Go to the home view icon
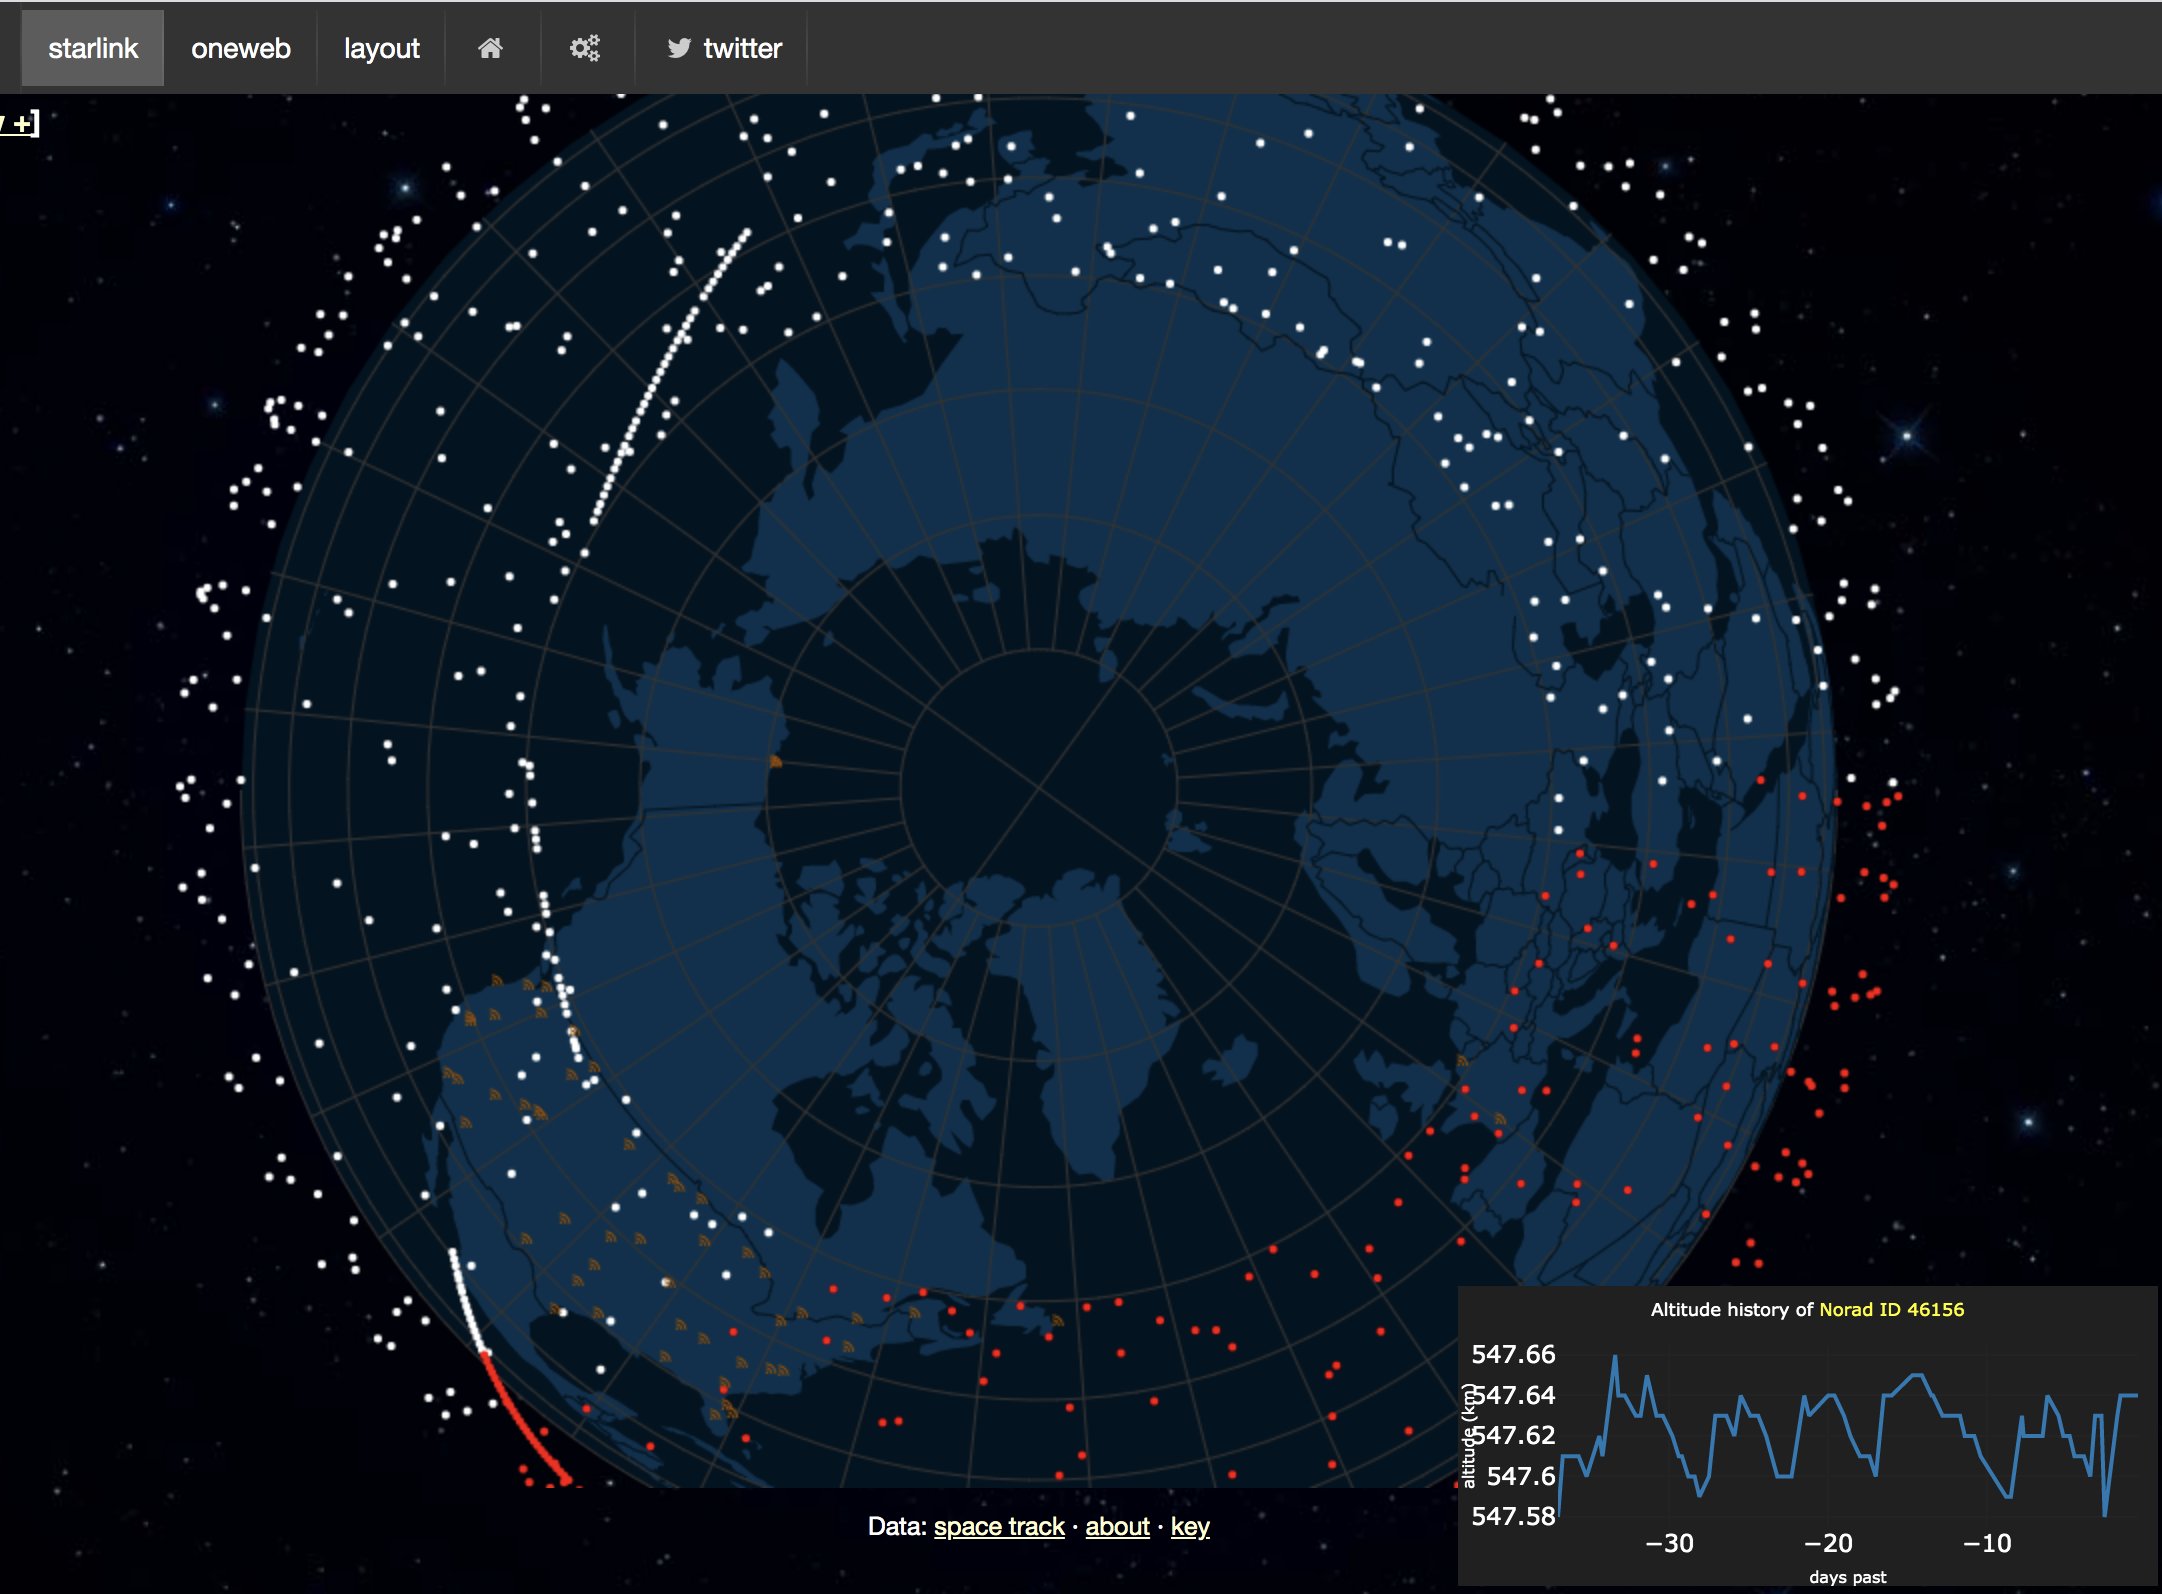Viewport: 2162px width, 1594px height. pos(490,48)
